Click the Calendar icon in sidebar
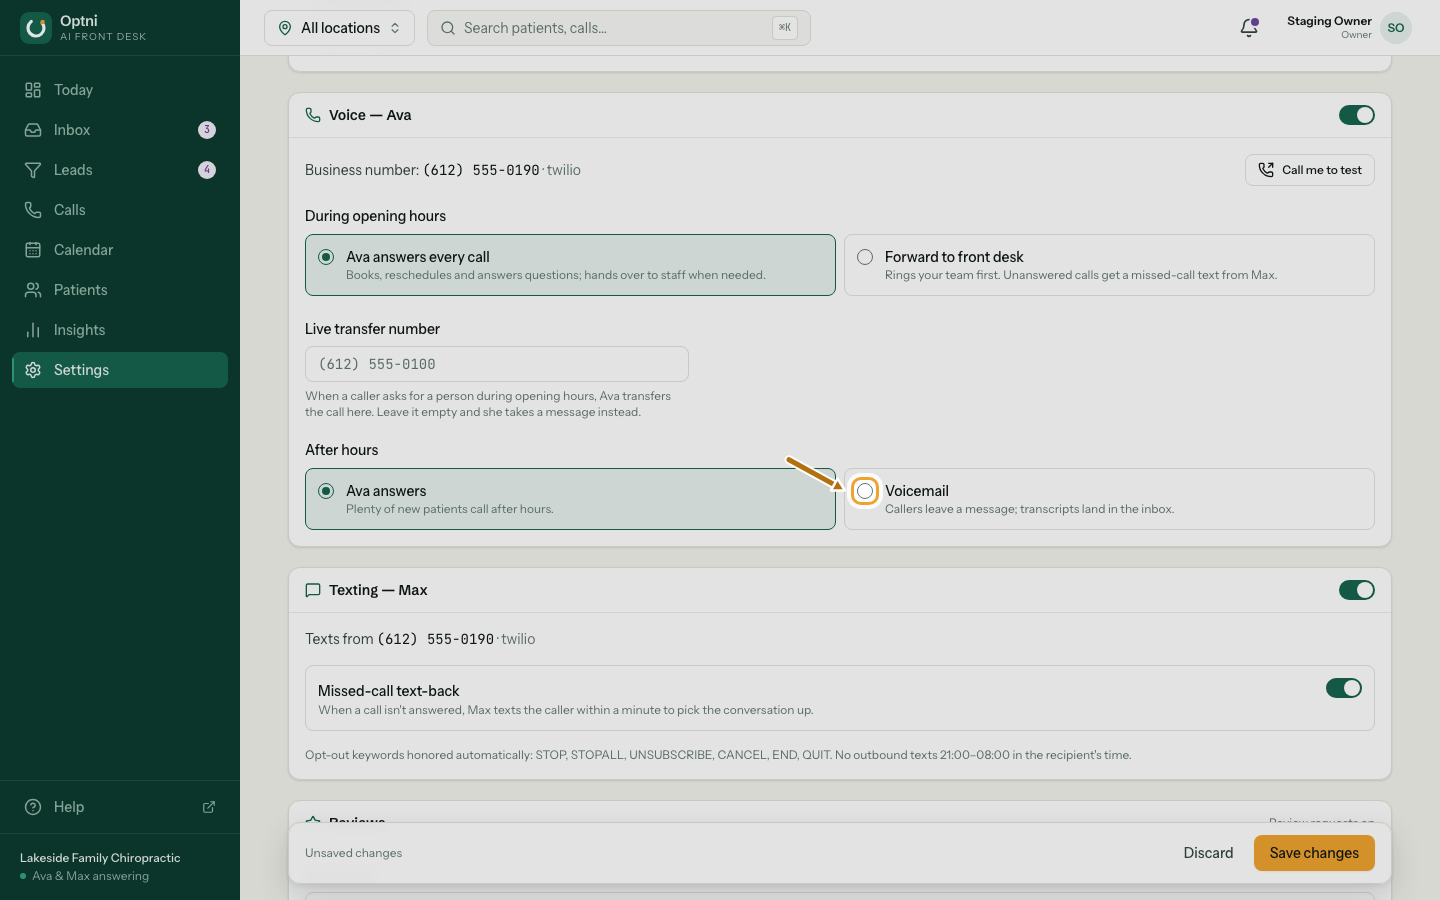This screenshot has width=1440, height=900. tap(33, 250)
